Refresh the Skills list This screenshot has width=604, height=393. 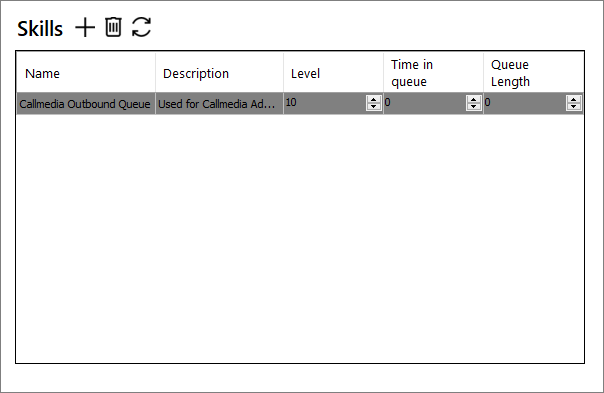[x=141, y=27]
